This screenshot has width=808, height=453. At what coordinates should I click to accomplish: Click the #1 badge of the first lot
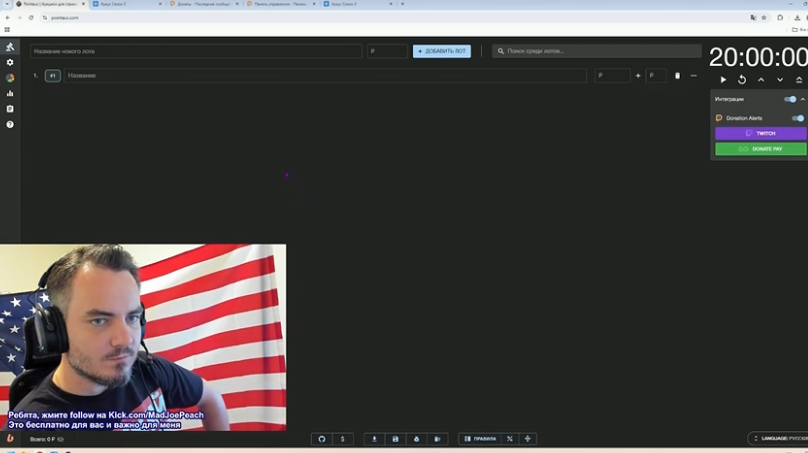pos(53,76)
